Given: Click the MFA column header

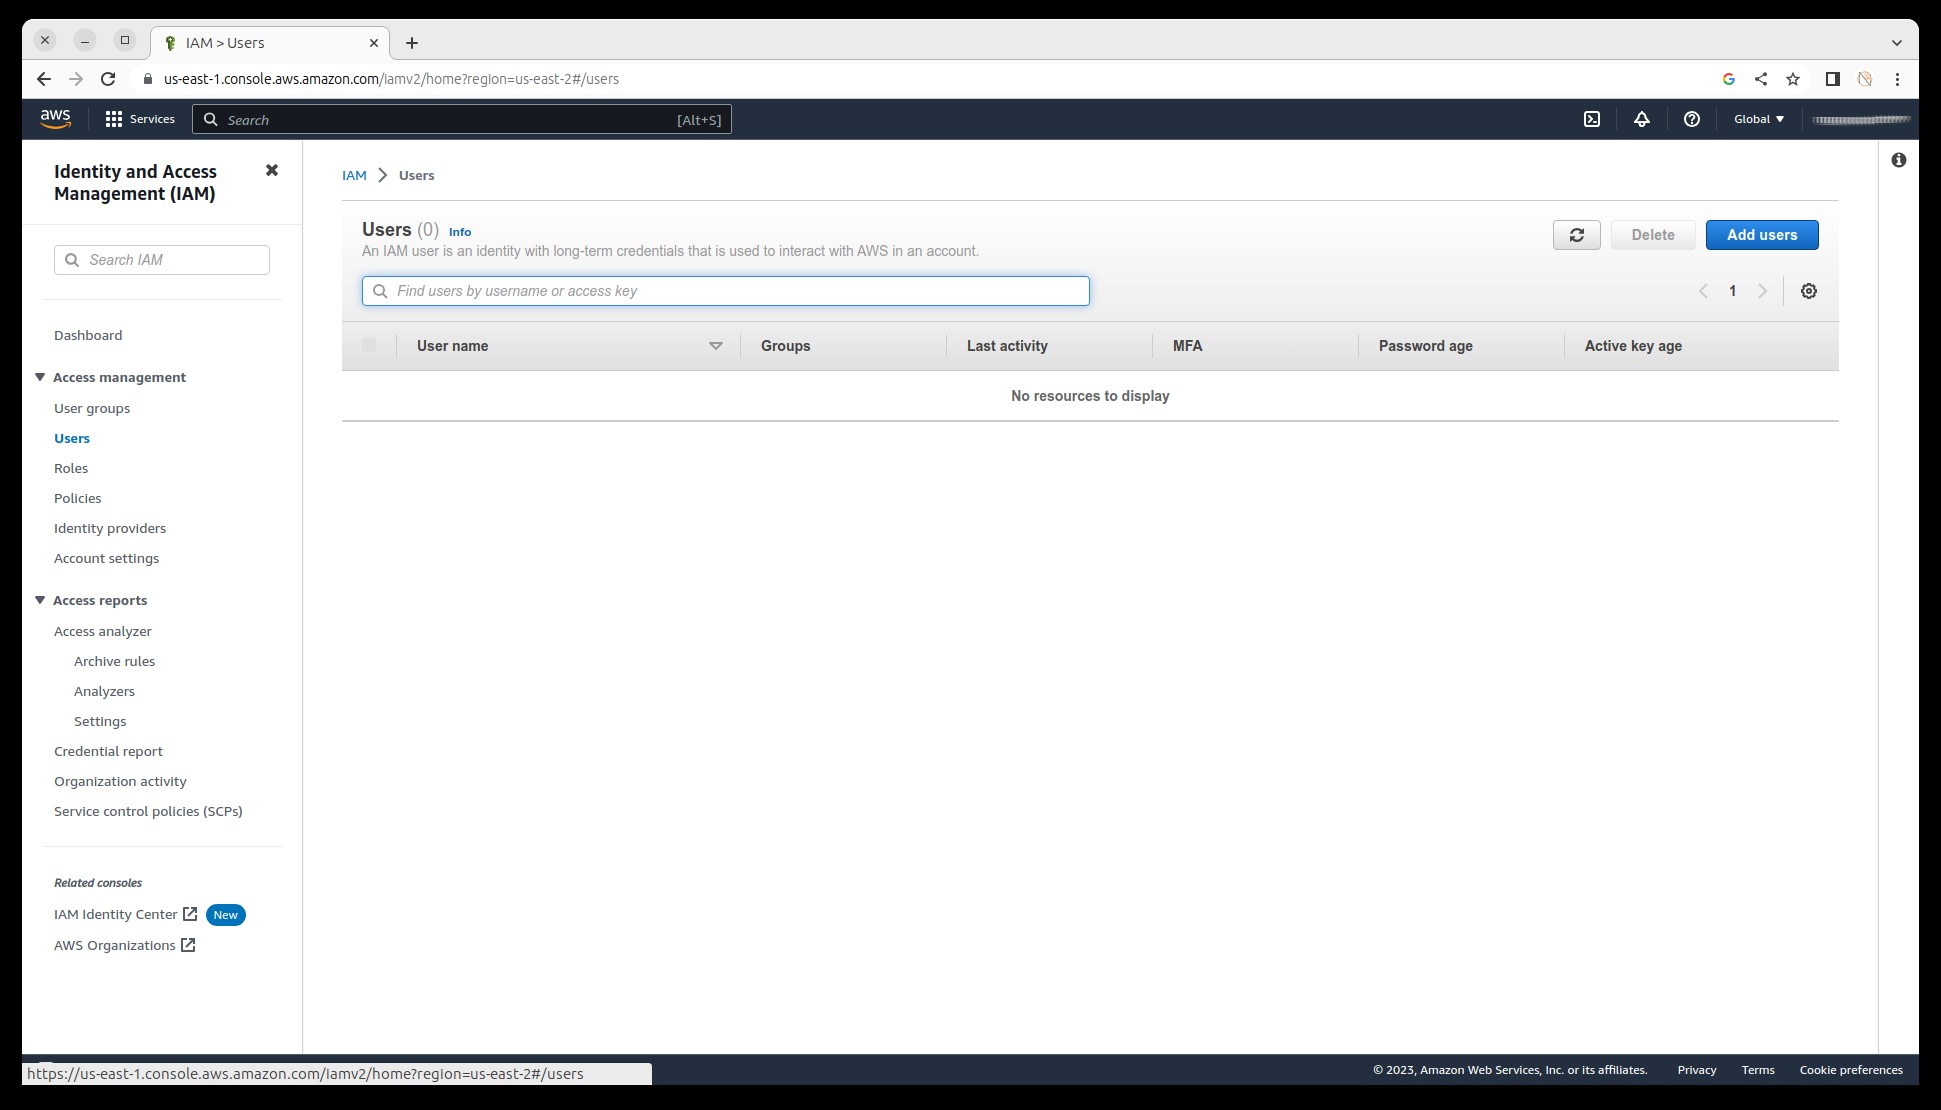Looking at the screenshot, I should [1188, 346].
